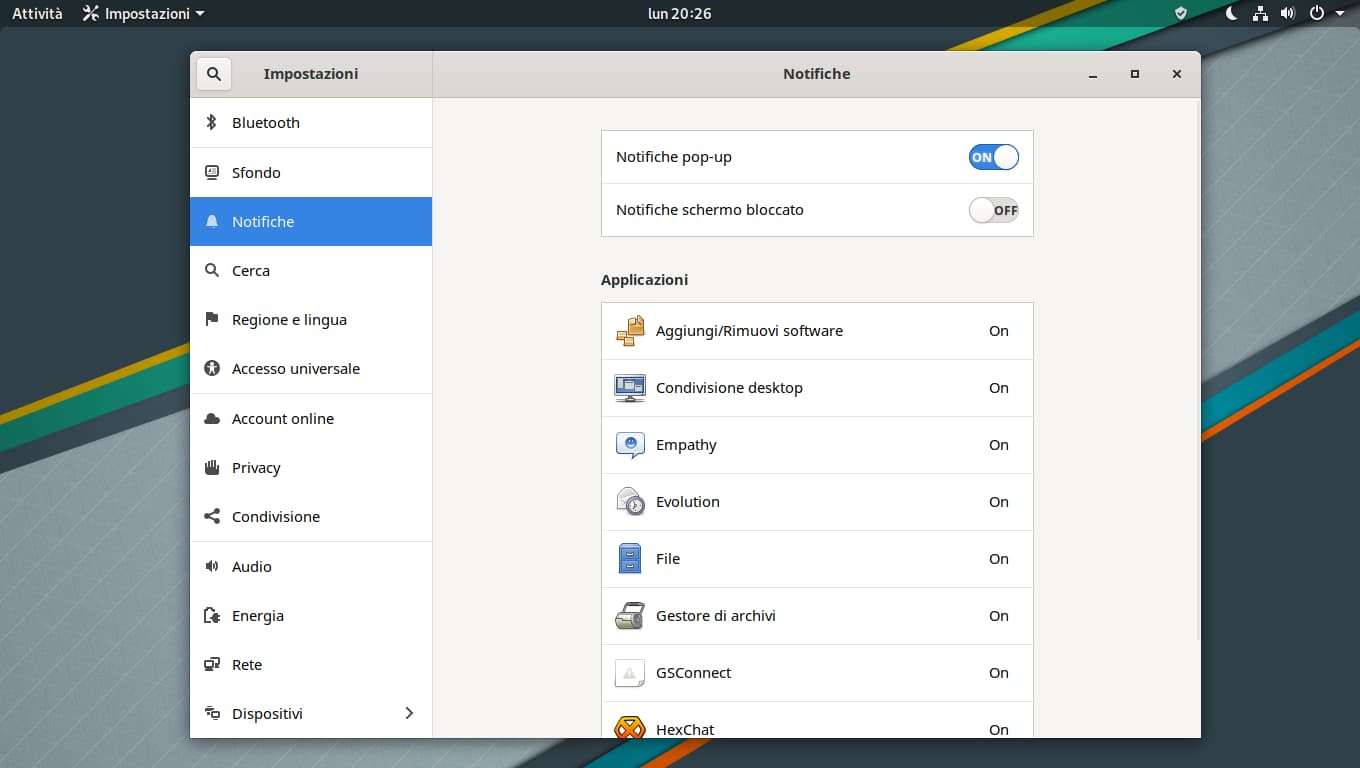Click the Applicazioni section heading

pos(644,280)
